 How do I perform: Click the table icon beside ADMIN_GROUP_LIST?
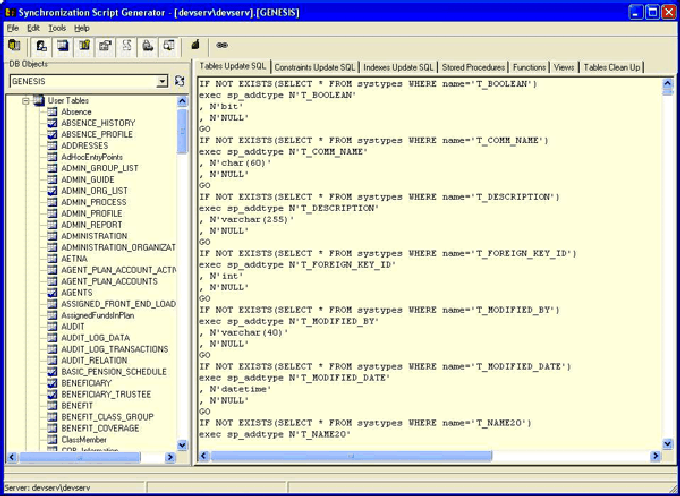coord(52,168)
